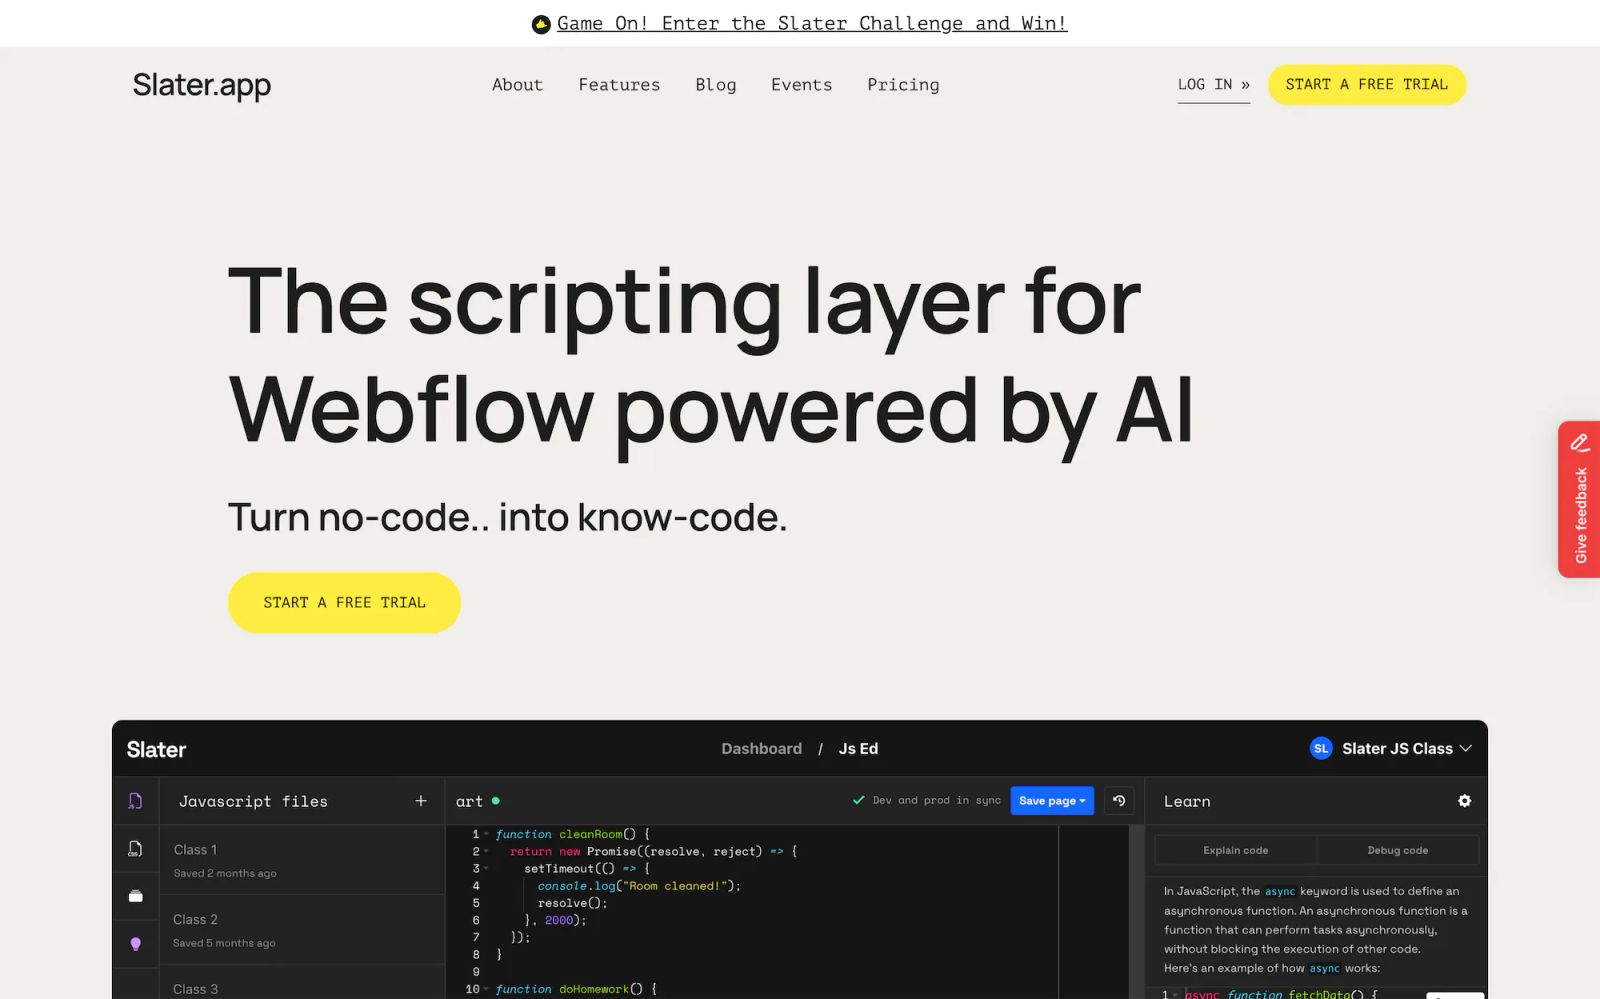Select the Class 2 file
1600x999 pixels.
[302, 930]
